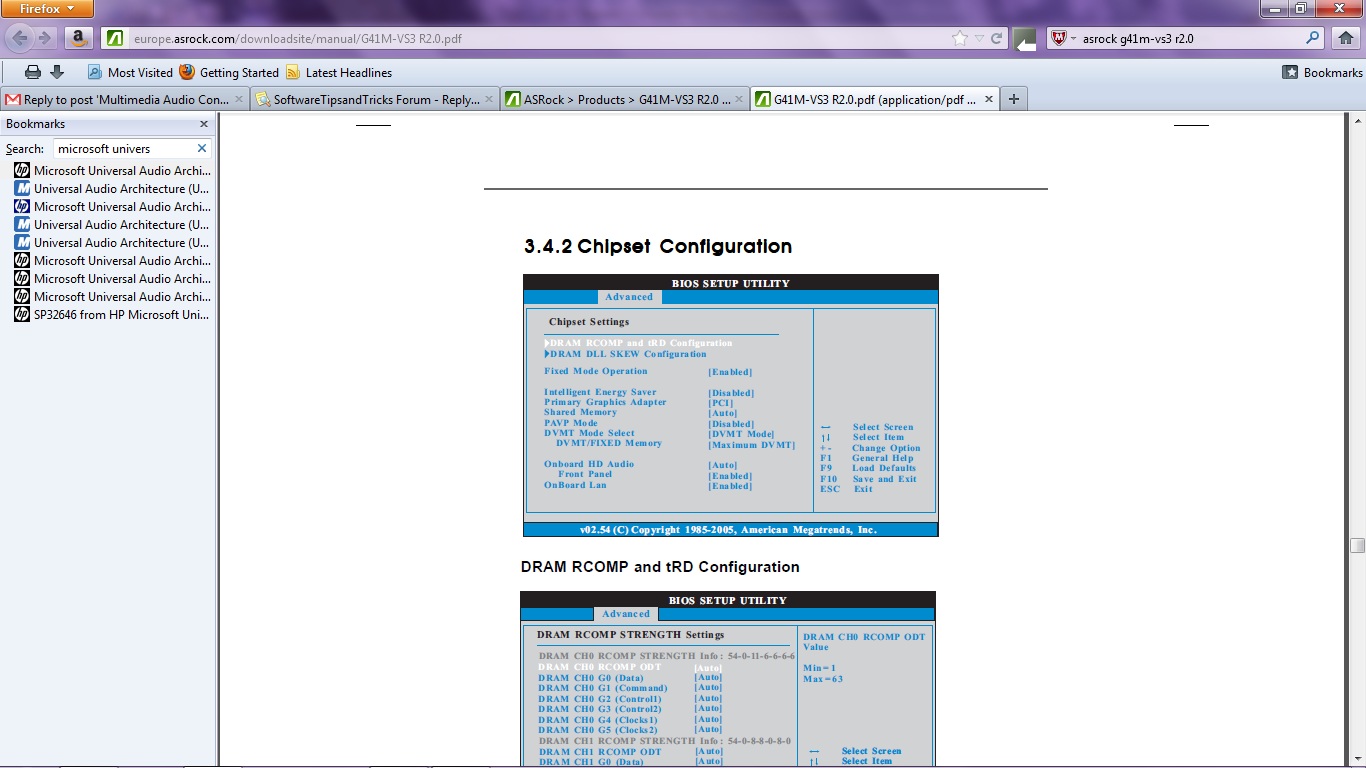
Task: Click the Amazon toolbar button
Action: (x=79, y=39)
